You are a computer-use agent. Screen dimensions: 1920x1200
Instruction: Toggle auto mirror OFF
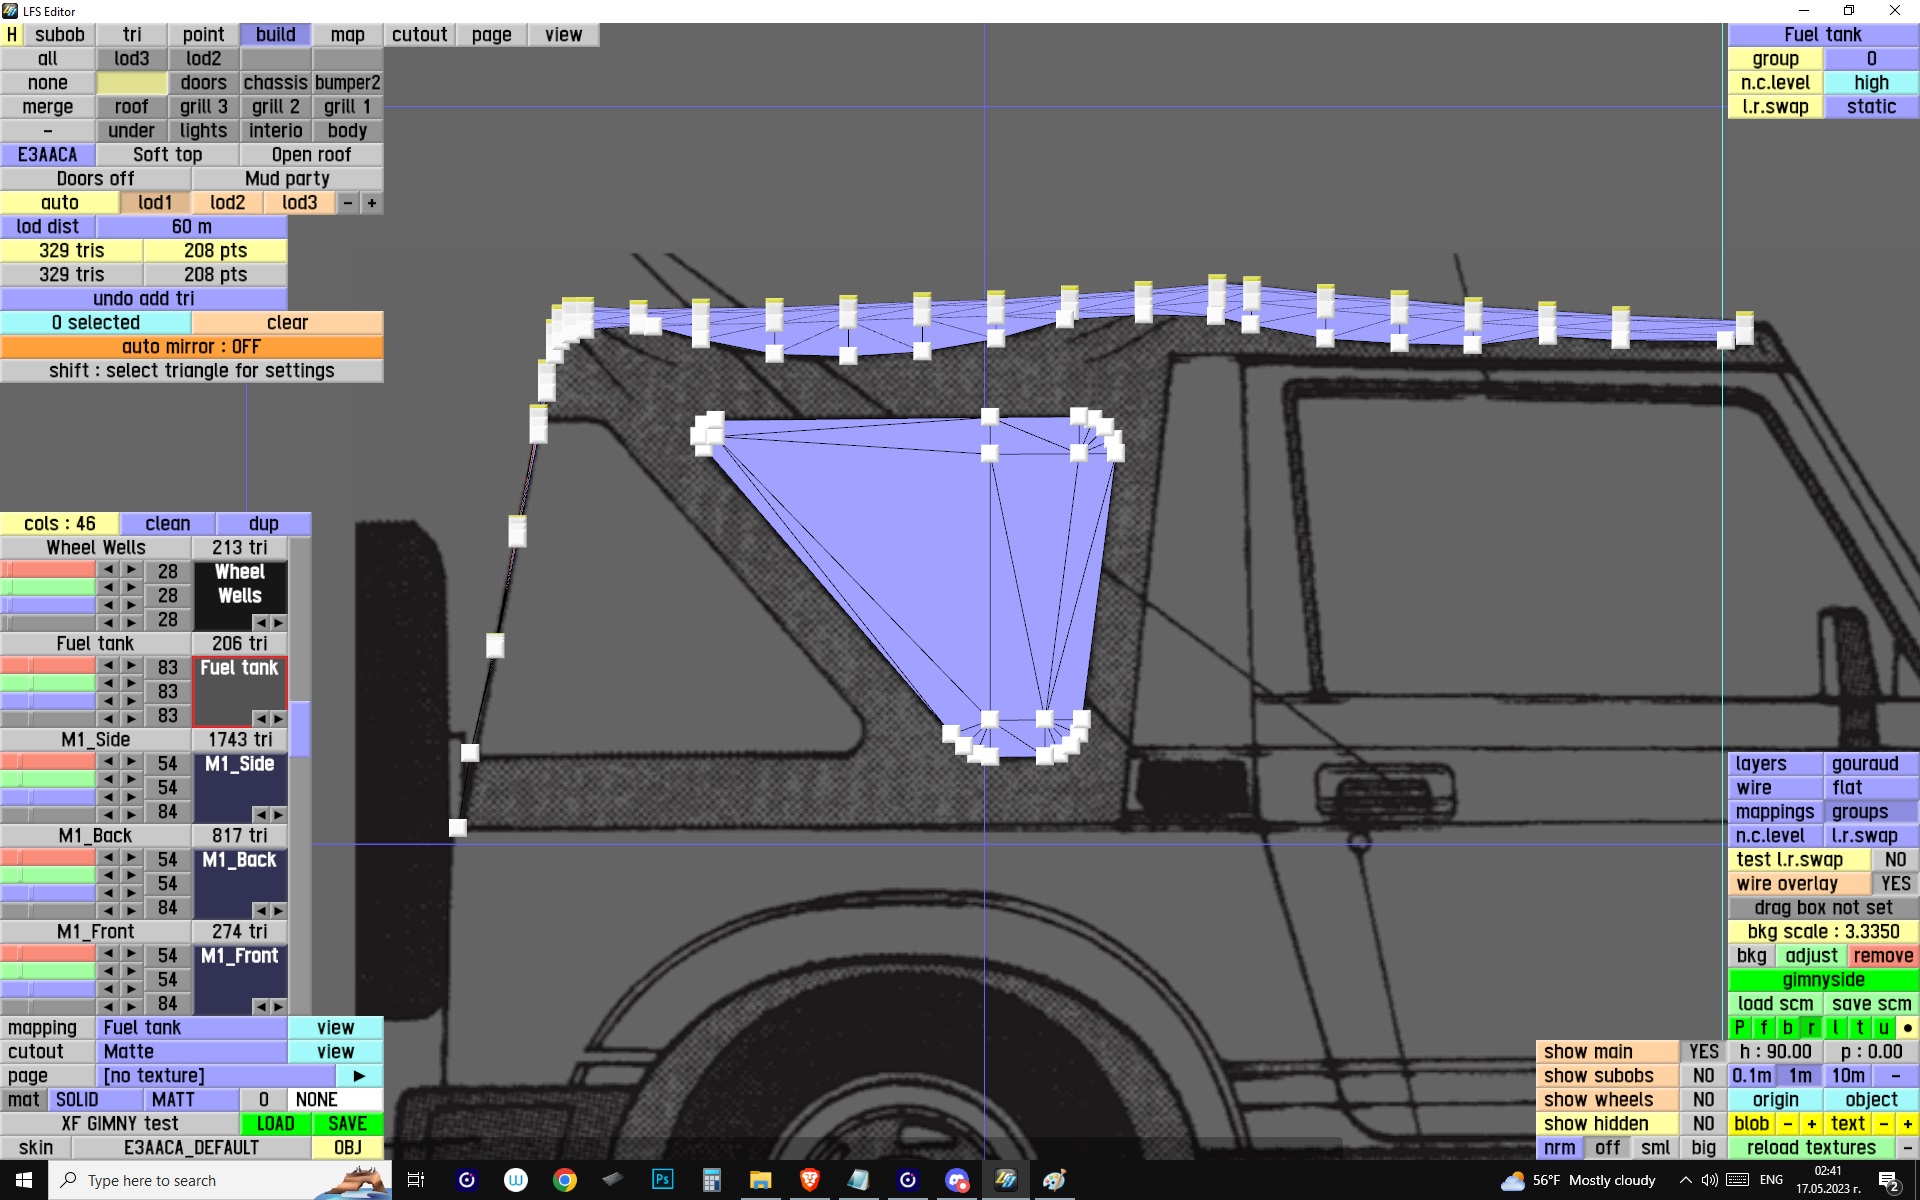click(191, 347)
